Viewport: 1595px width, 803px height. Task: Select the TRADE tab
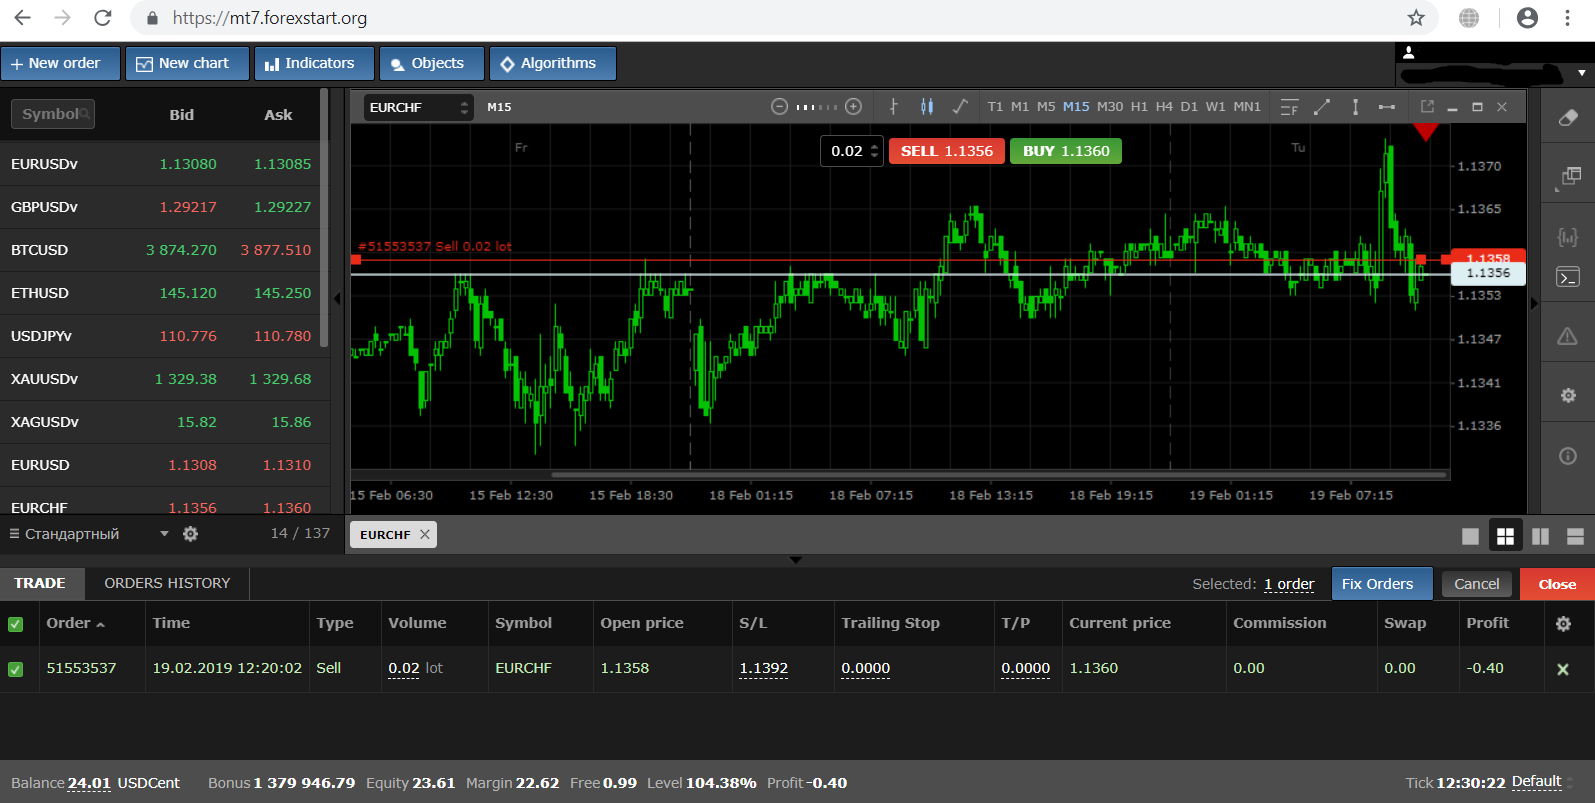40,583
